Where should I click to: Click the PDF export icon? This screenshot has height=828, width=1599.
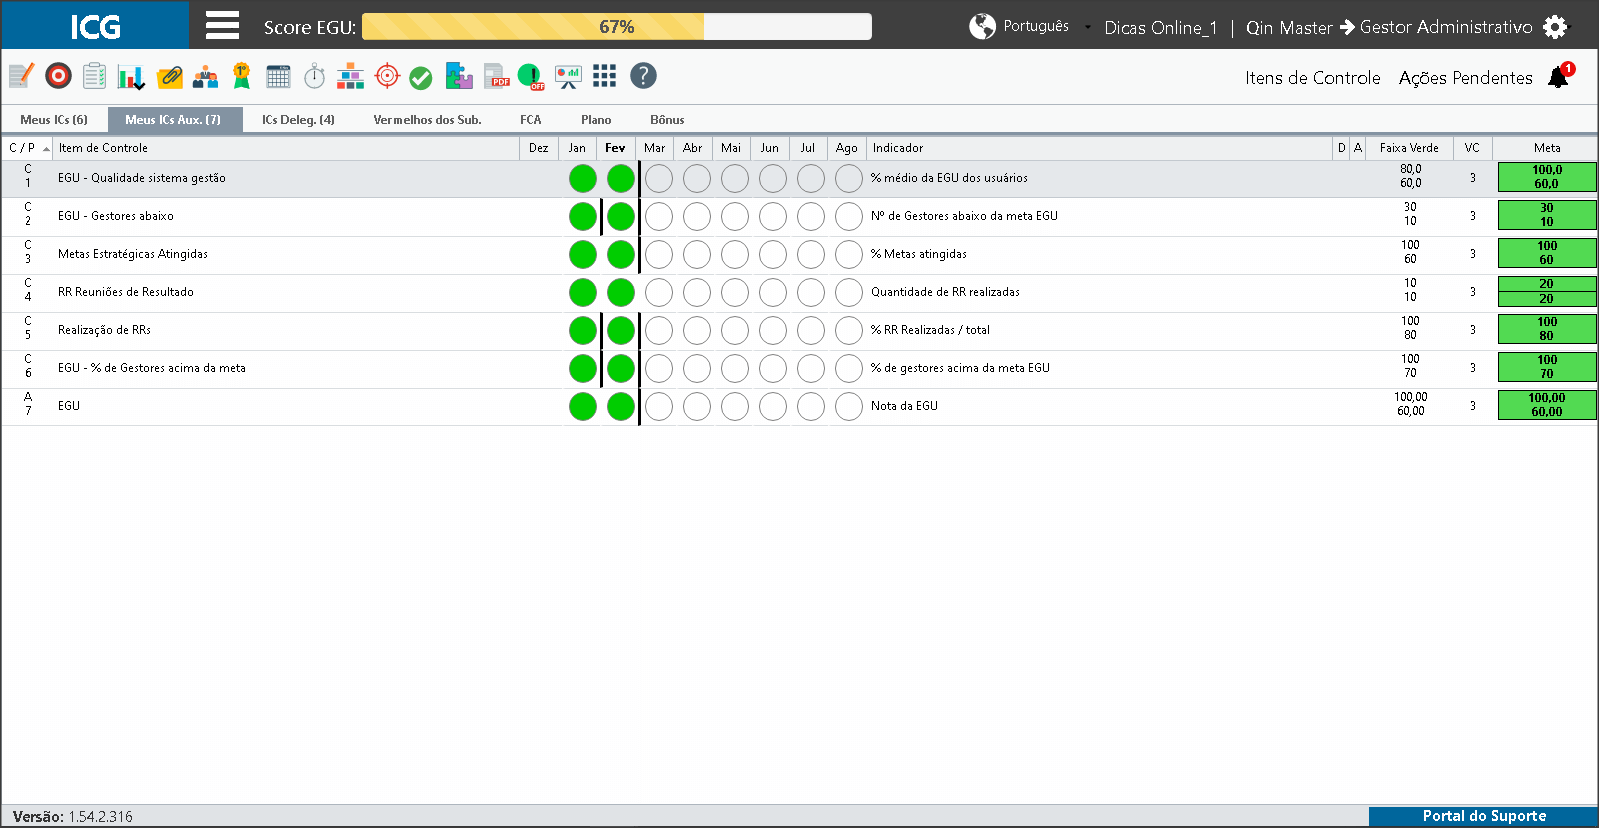pyautogui.click(x=497, y=76)
